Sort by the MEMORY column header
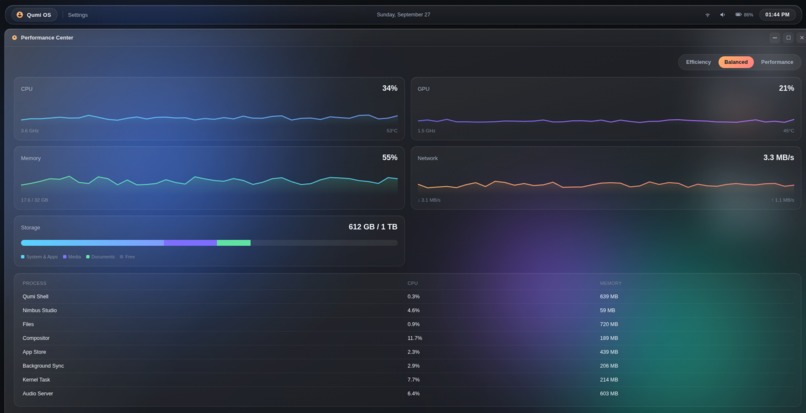The image size is (806, 413). pos(611,283)
